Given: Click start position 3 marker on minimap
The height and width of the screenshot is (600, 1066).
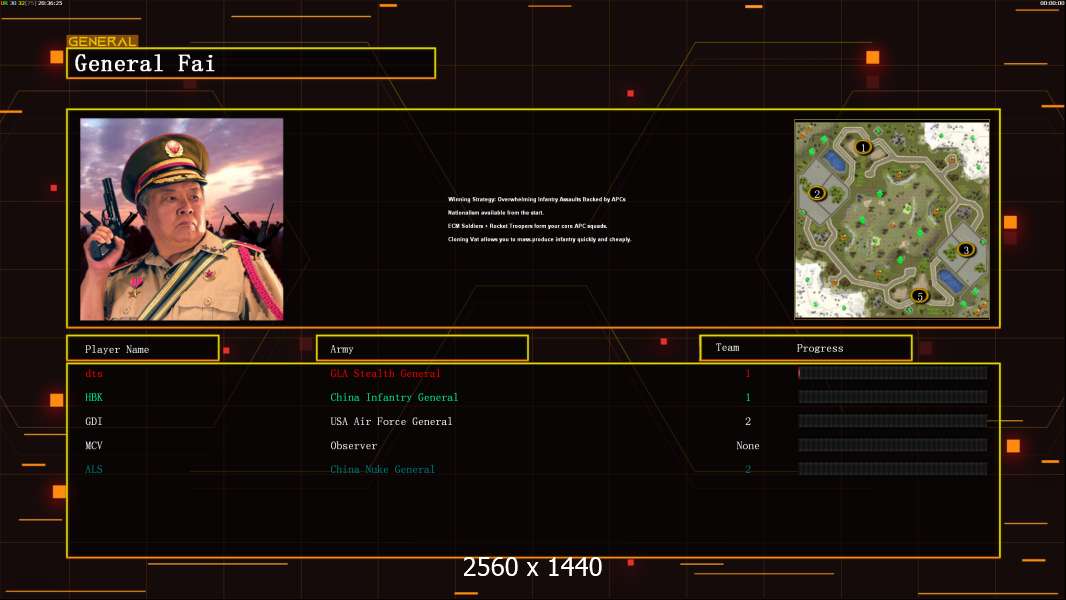Looking at the screenshot, I should click(966, 249).
